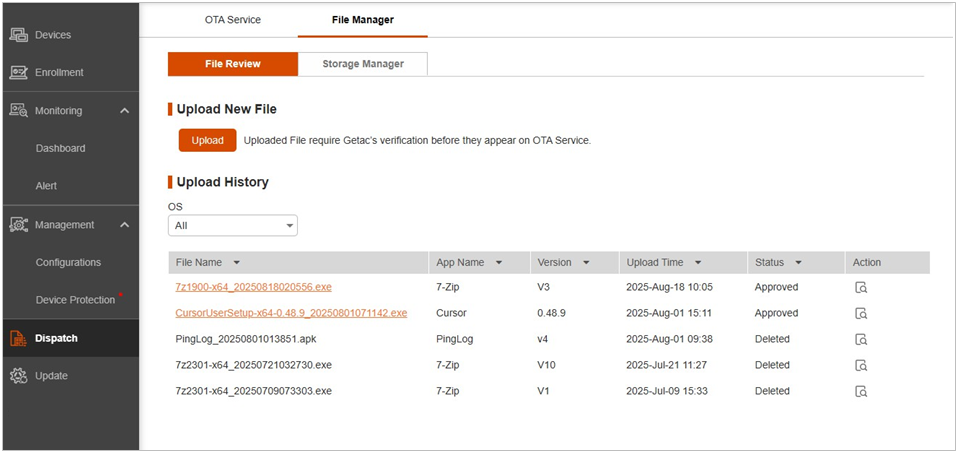Open the details icon for the CursorUserSetup row

point(860,313)
